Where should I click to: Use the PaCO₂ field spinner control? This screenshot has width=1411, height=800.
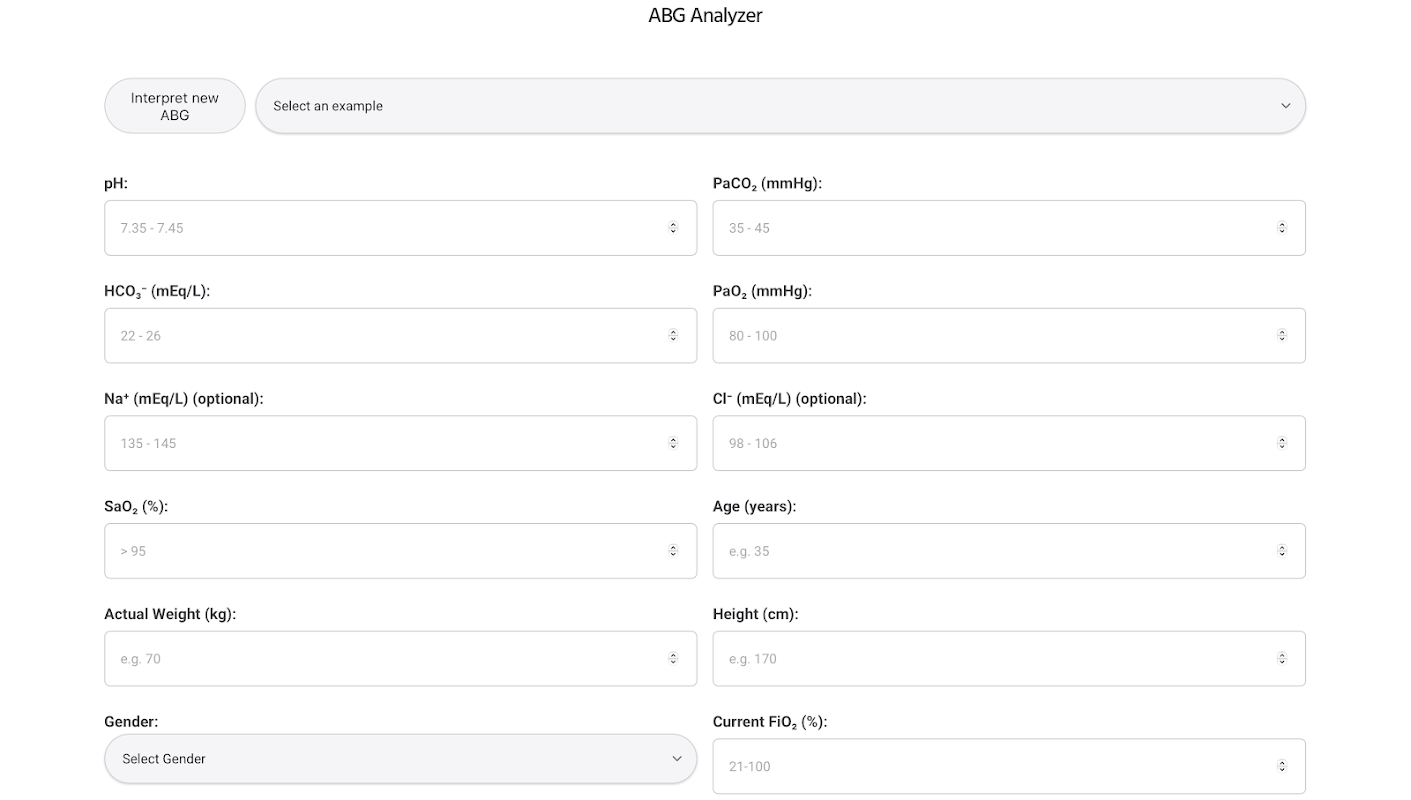pyautogui.click(x=1282, y=228)
